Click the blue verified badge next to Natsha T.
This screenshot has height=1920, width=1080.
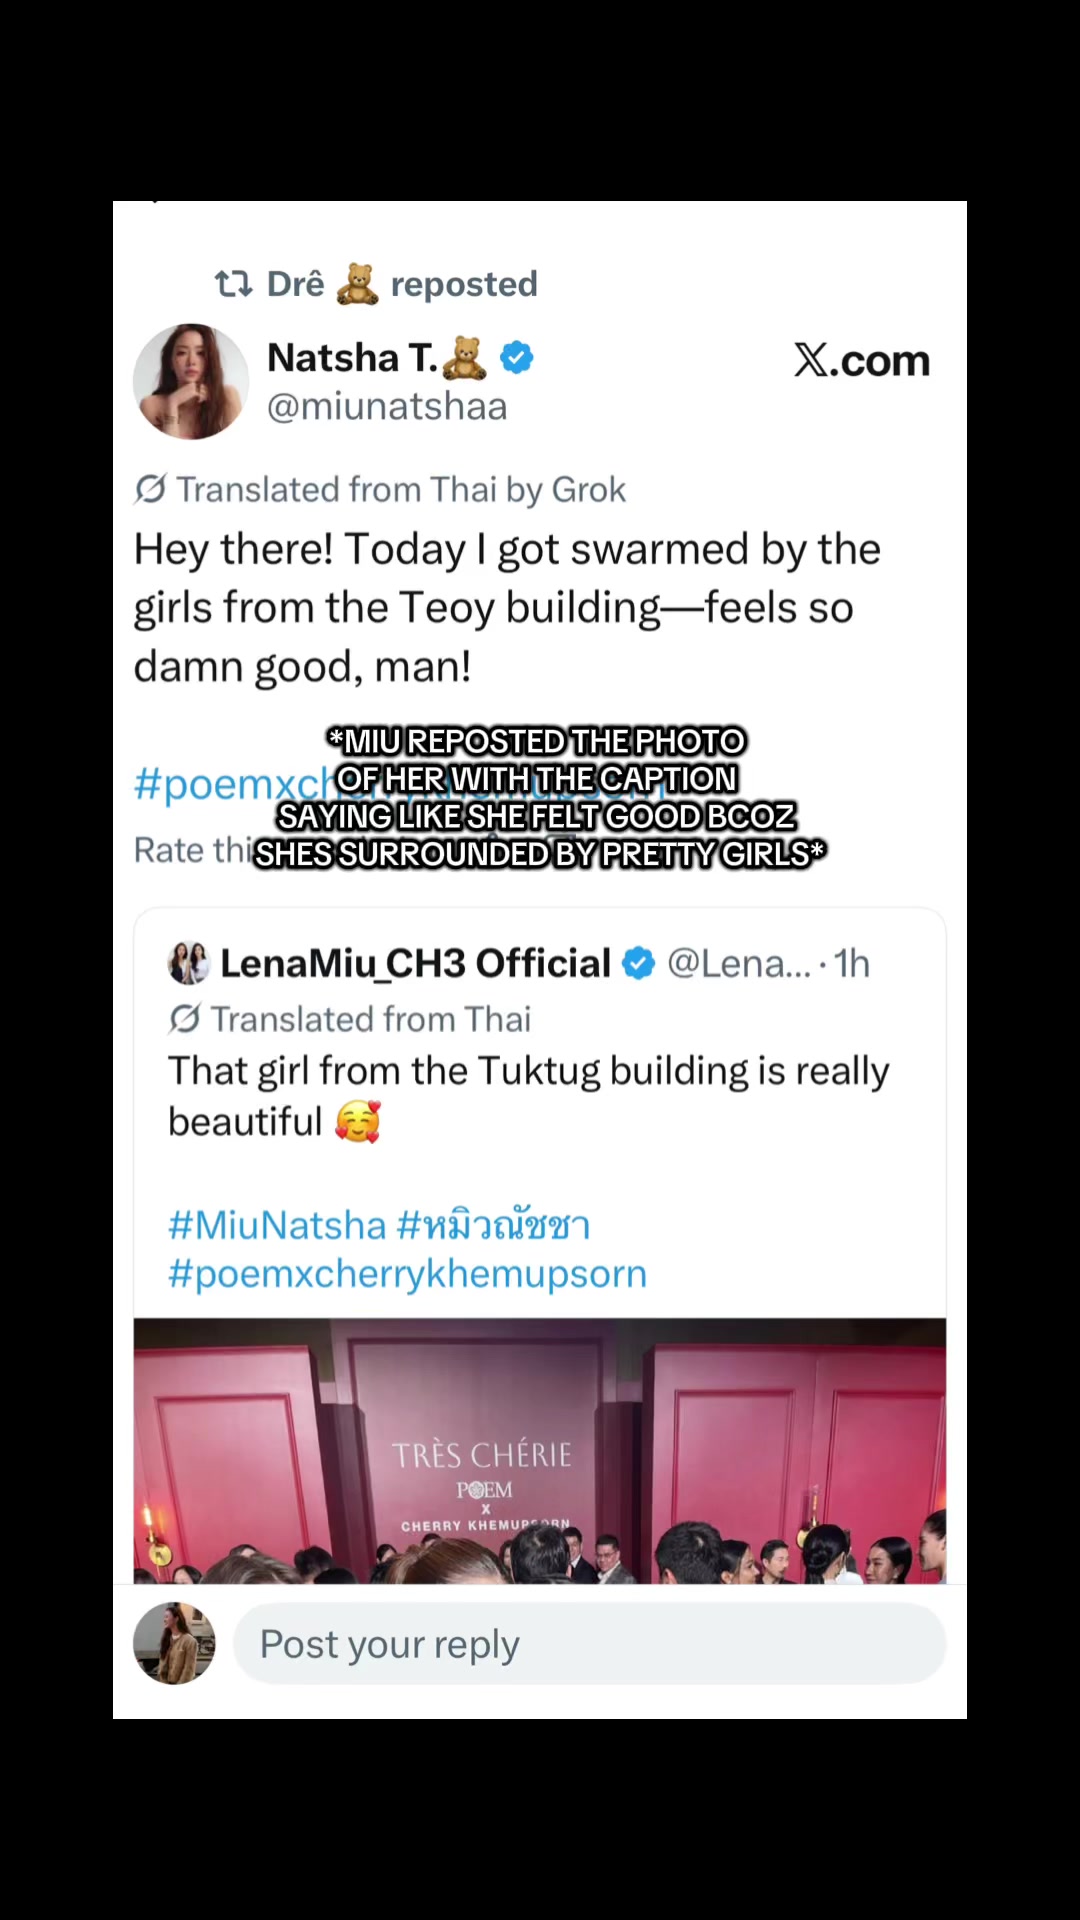click(x=517, y=357)
